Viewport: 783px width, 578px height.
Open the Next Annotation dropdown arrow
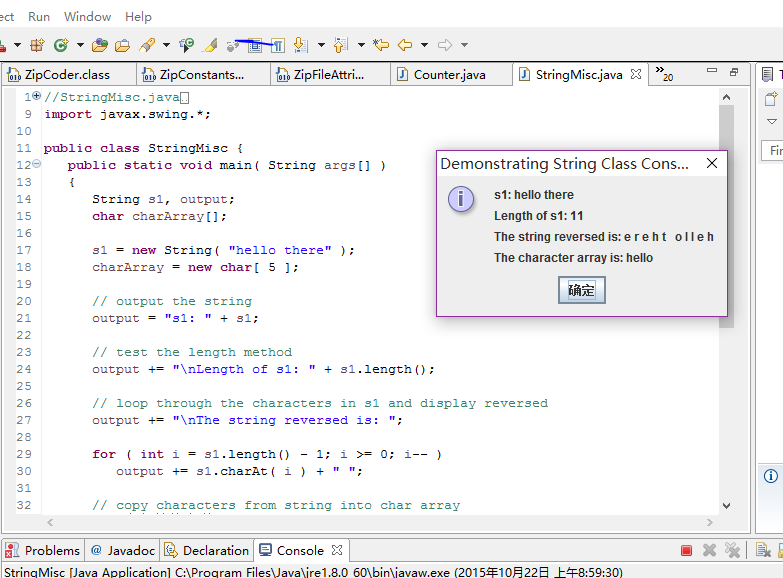coord(321,45)
